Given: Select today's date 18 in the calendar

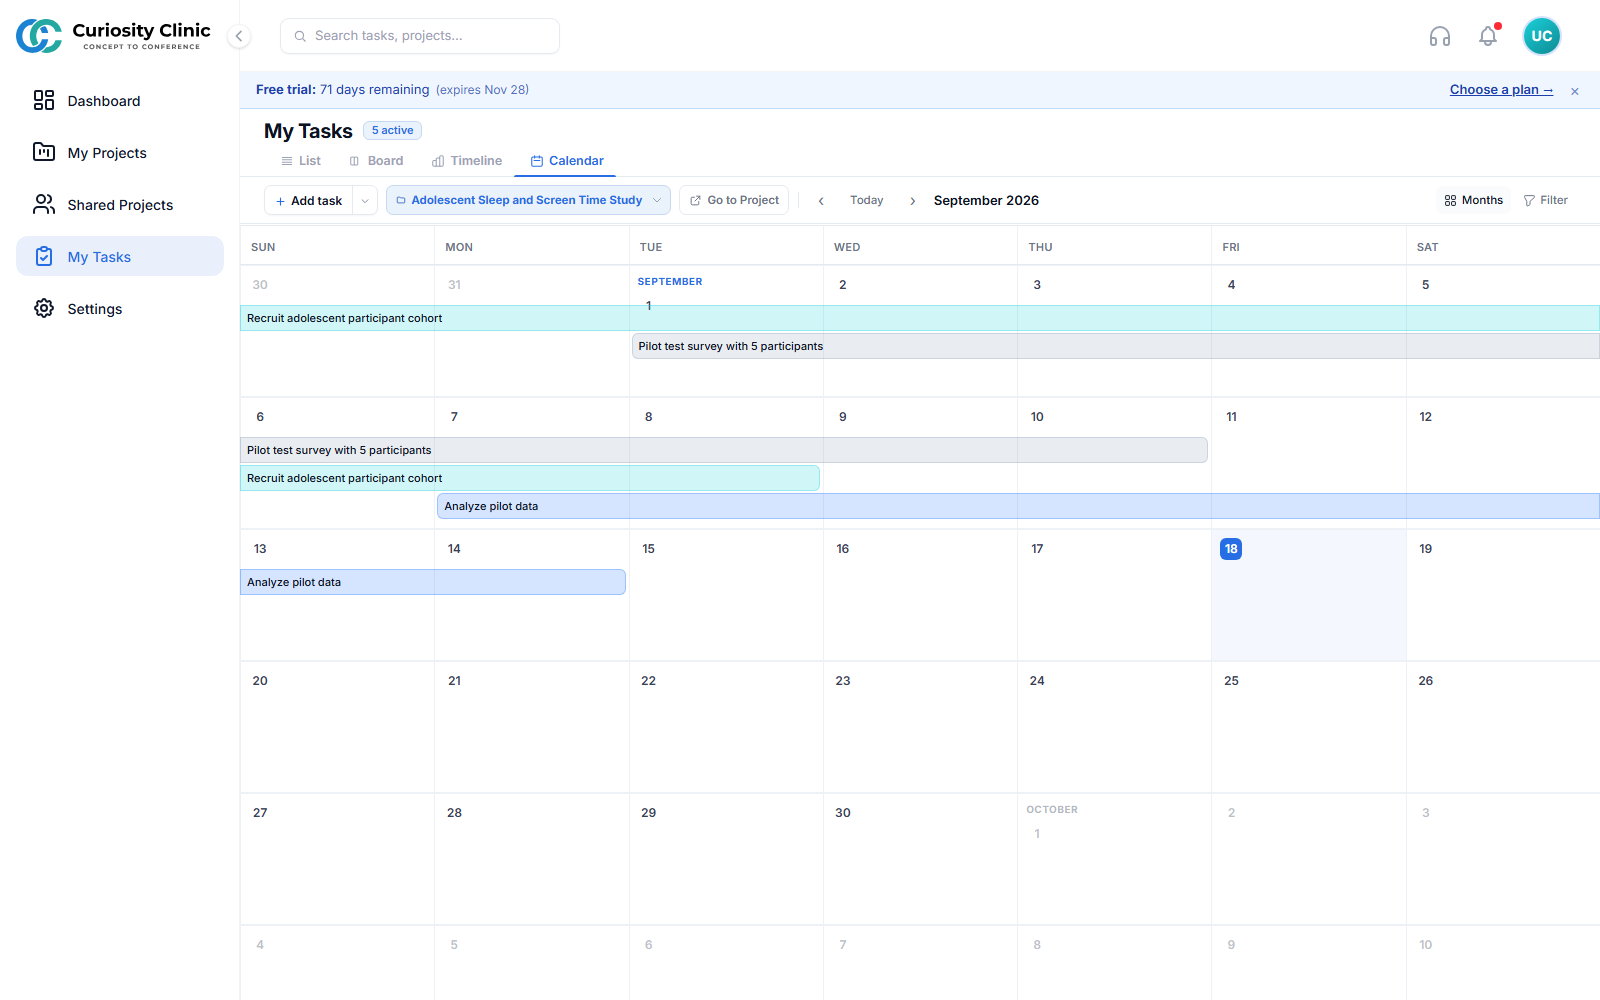Looking at the screenshot, I should (1231, 549).
